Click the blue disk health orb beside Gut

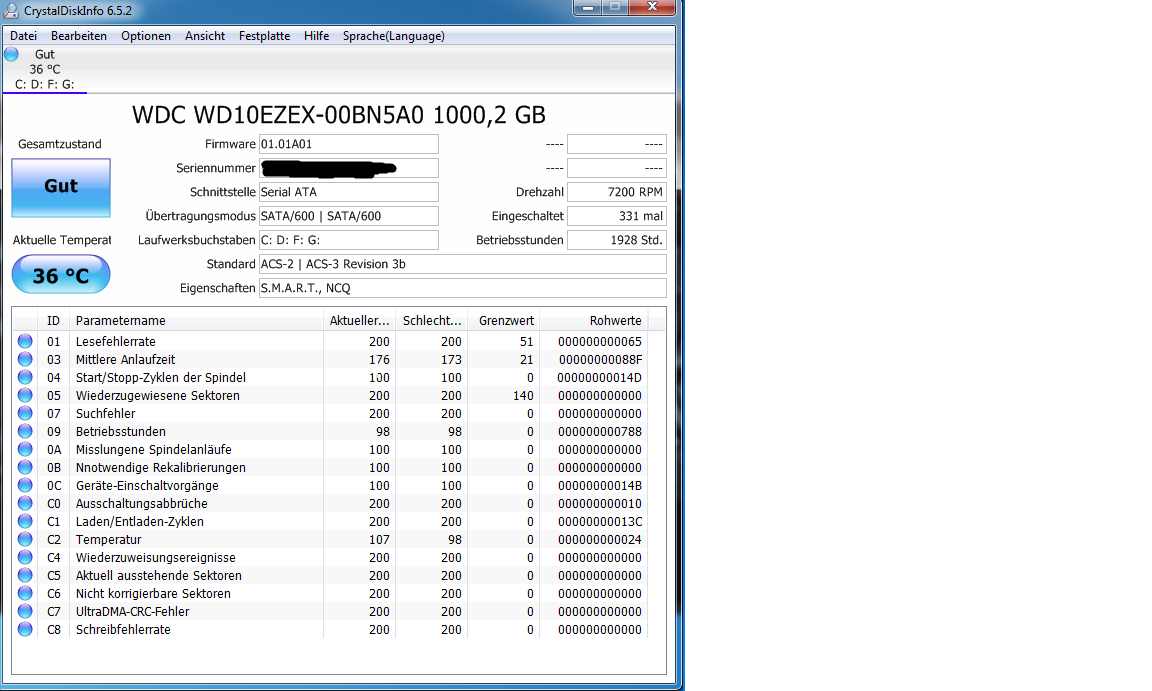click(x=11, y=54)
